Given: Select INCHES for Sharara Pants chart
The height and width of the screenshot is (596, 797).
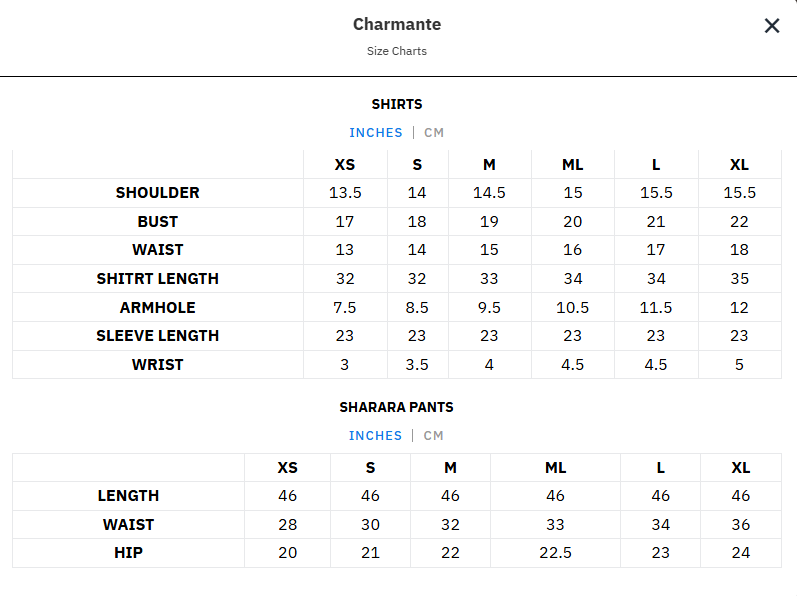Looking at the screenshot, I should click(x=375, y=436).
